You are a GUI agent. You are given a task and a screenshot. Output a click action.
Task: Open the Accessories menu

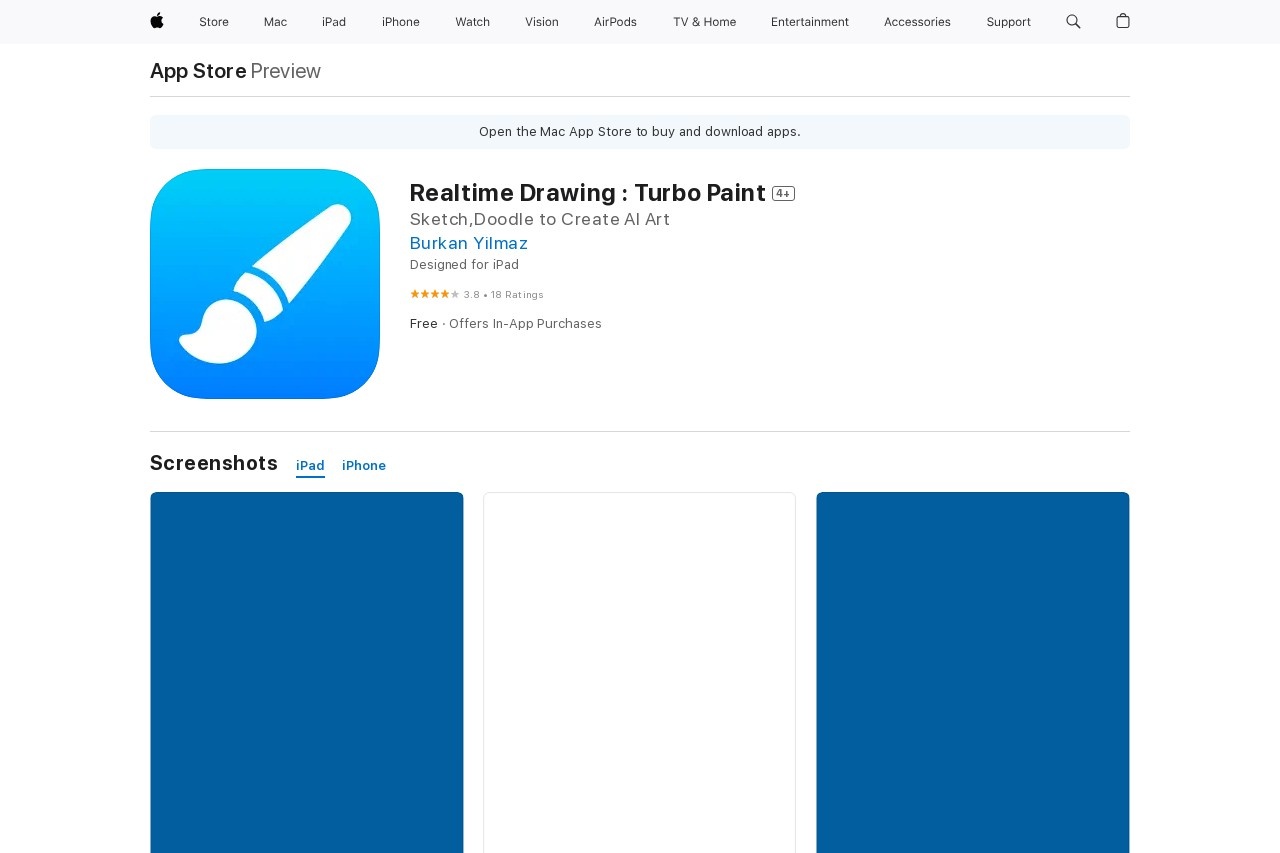click(917, 22)
